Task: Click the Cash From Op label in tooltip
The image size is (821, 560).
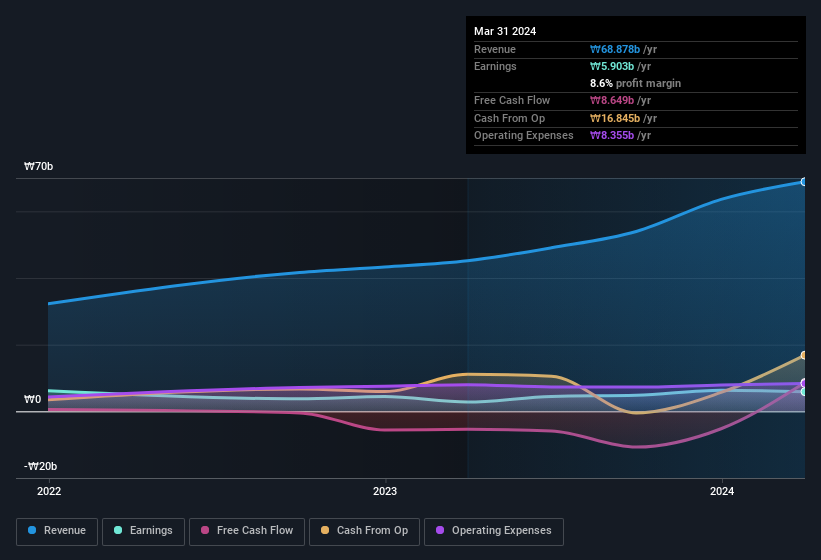Action: (509, 118)
